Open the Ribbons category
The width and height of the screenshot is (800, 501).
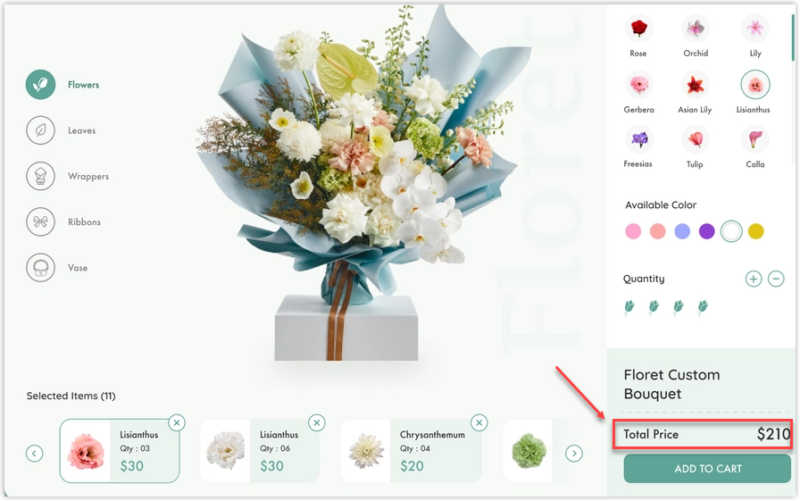tap(64, 222)
